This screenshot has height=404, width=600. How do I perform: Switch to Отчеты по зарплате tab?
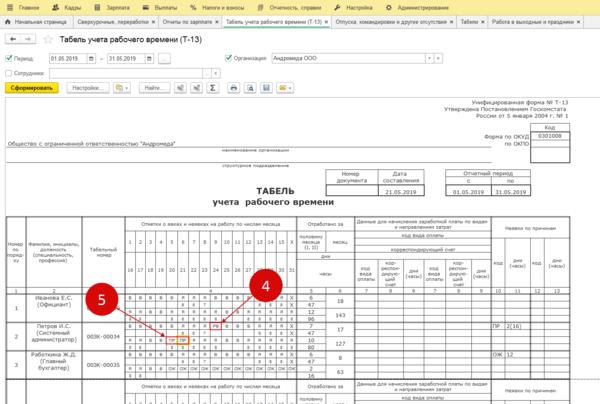click(x=190, y=21)
